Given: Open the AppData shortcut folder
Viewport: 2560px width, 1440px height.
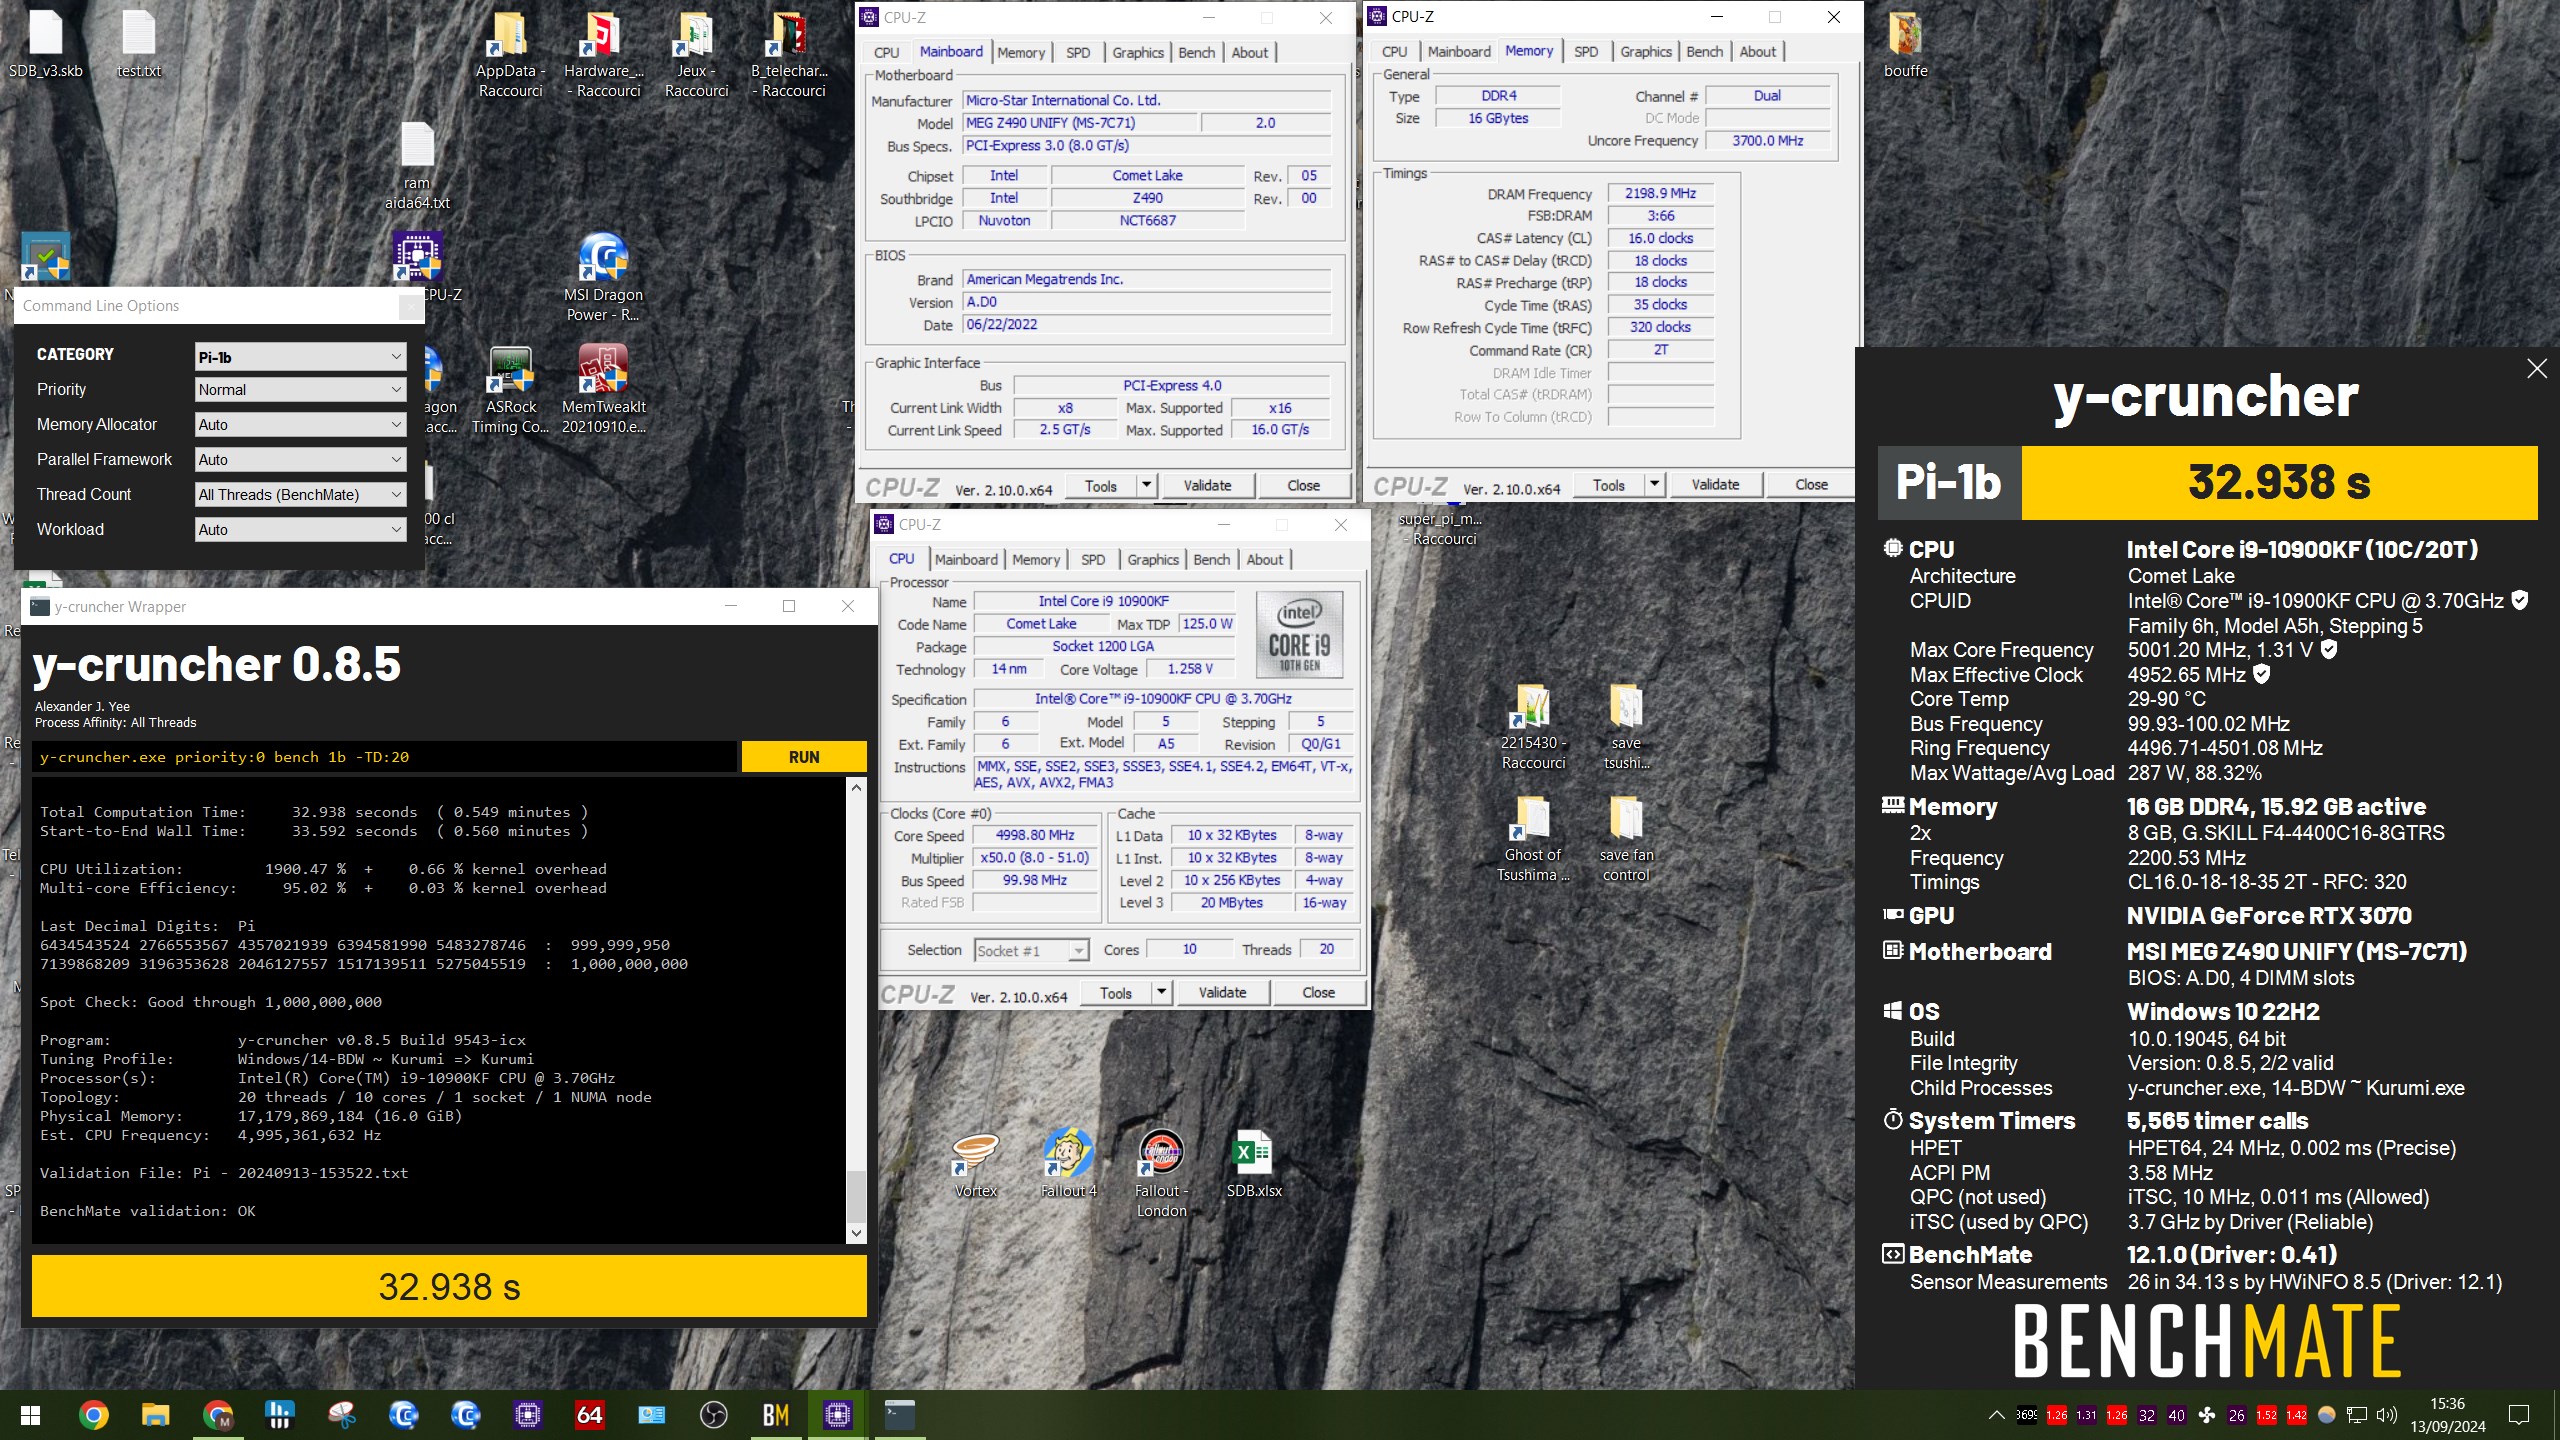Looking at the screenshot, I should 510,55.
